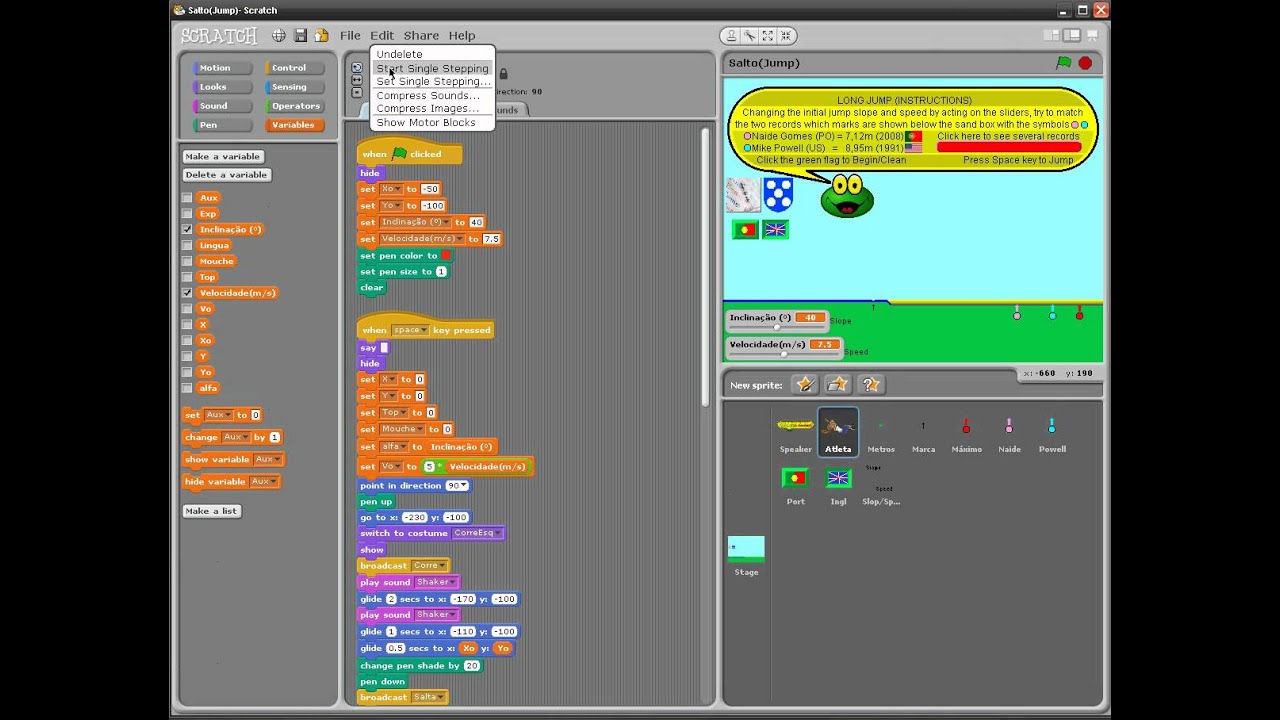
Task: Toggle the Aux variable checkbox
Action: 187,198
